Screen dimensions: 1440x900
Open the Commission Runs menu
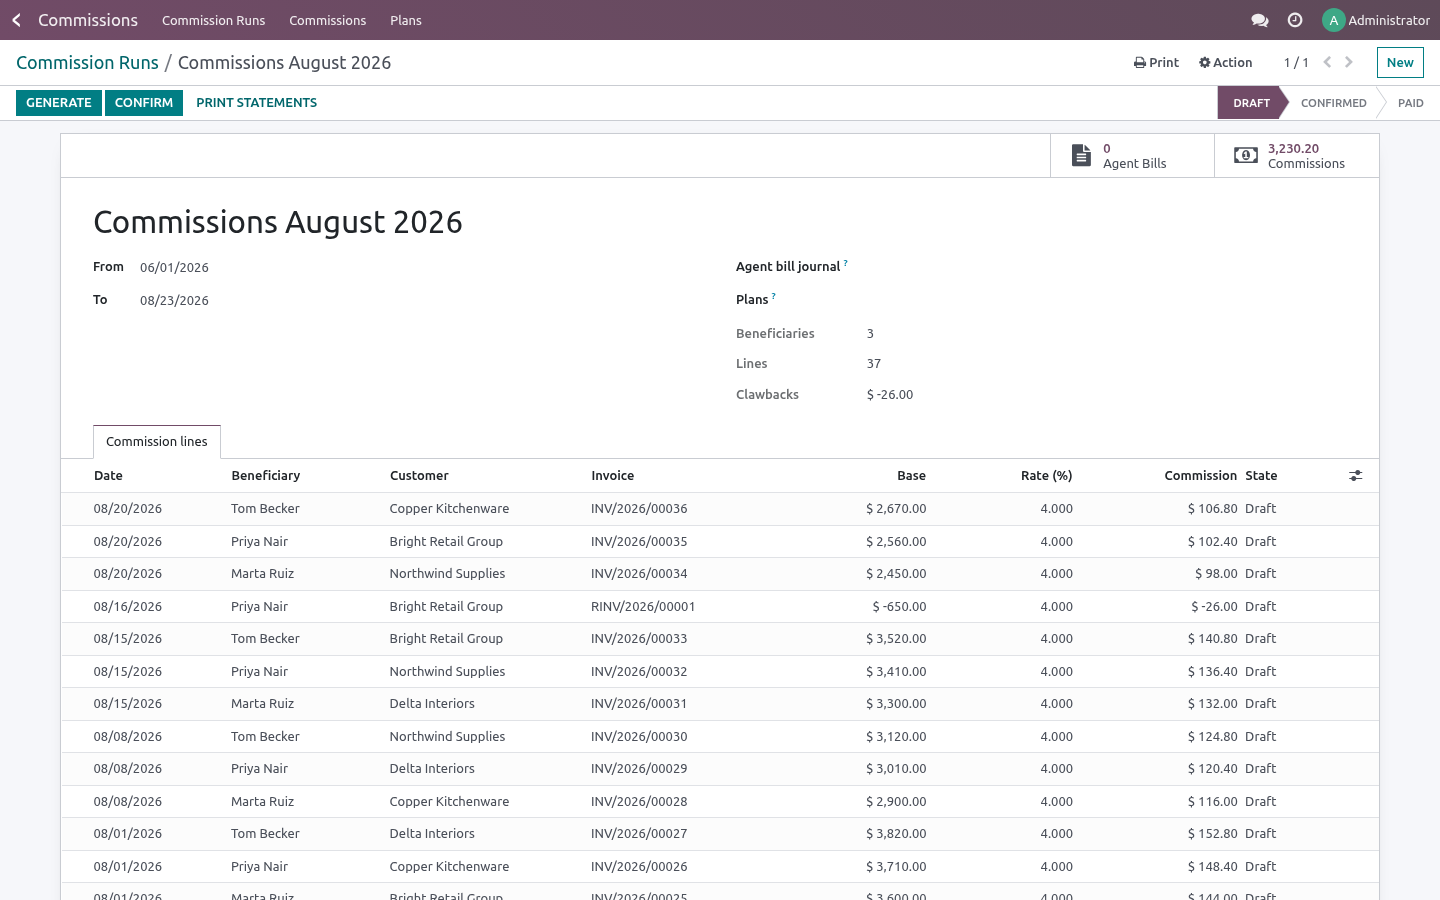point(214,20)
